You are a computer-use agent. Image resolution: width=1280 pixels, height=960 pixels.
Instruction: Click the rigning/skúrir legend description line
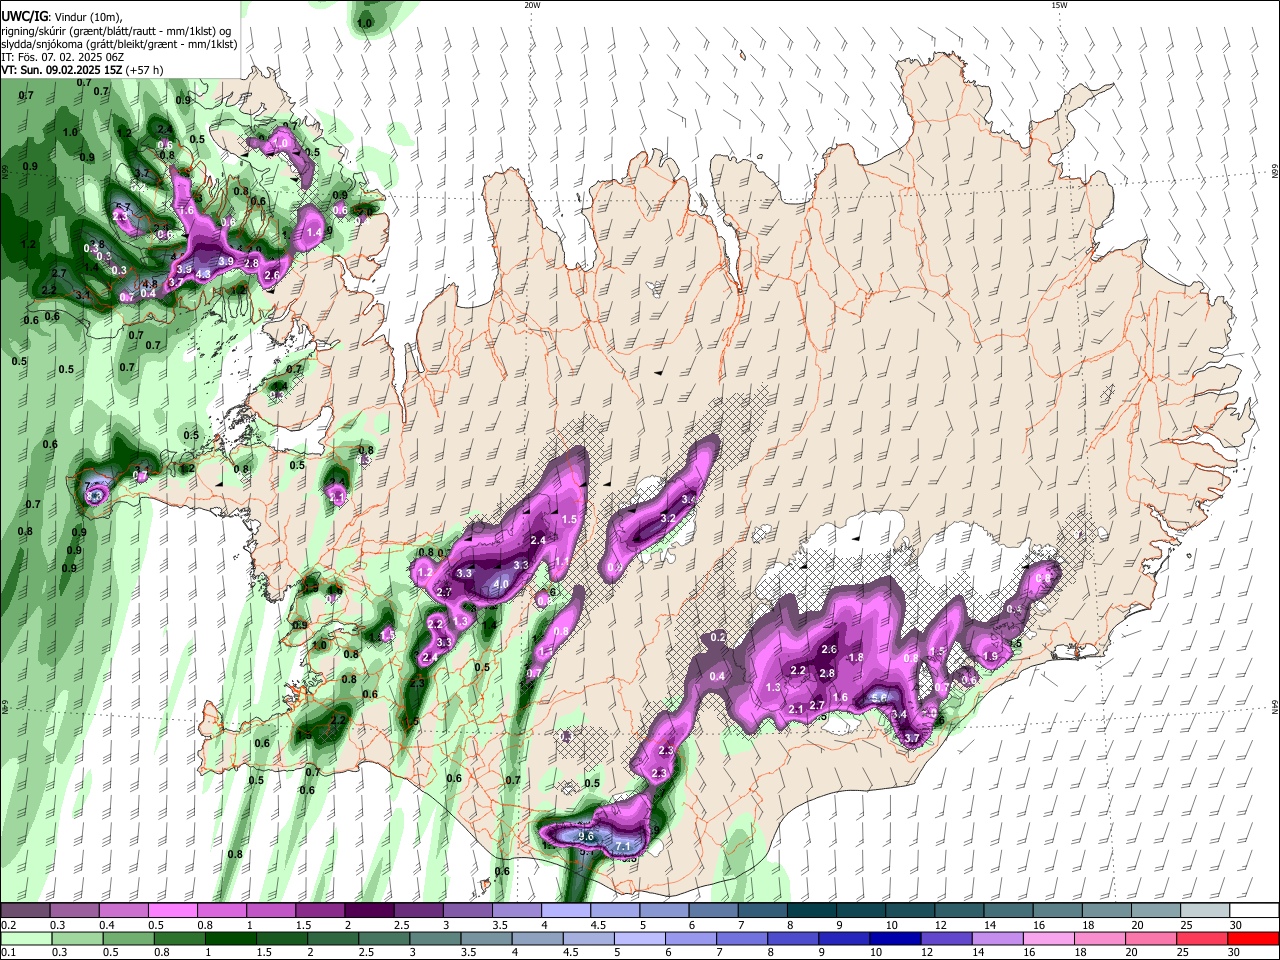click(115, 31)
